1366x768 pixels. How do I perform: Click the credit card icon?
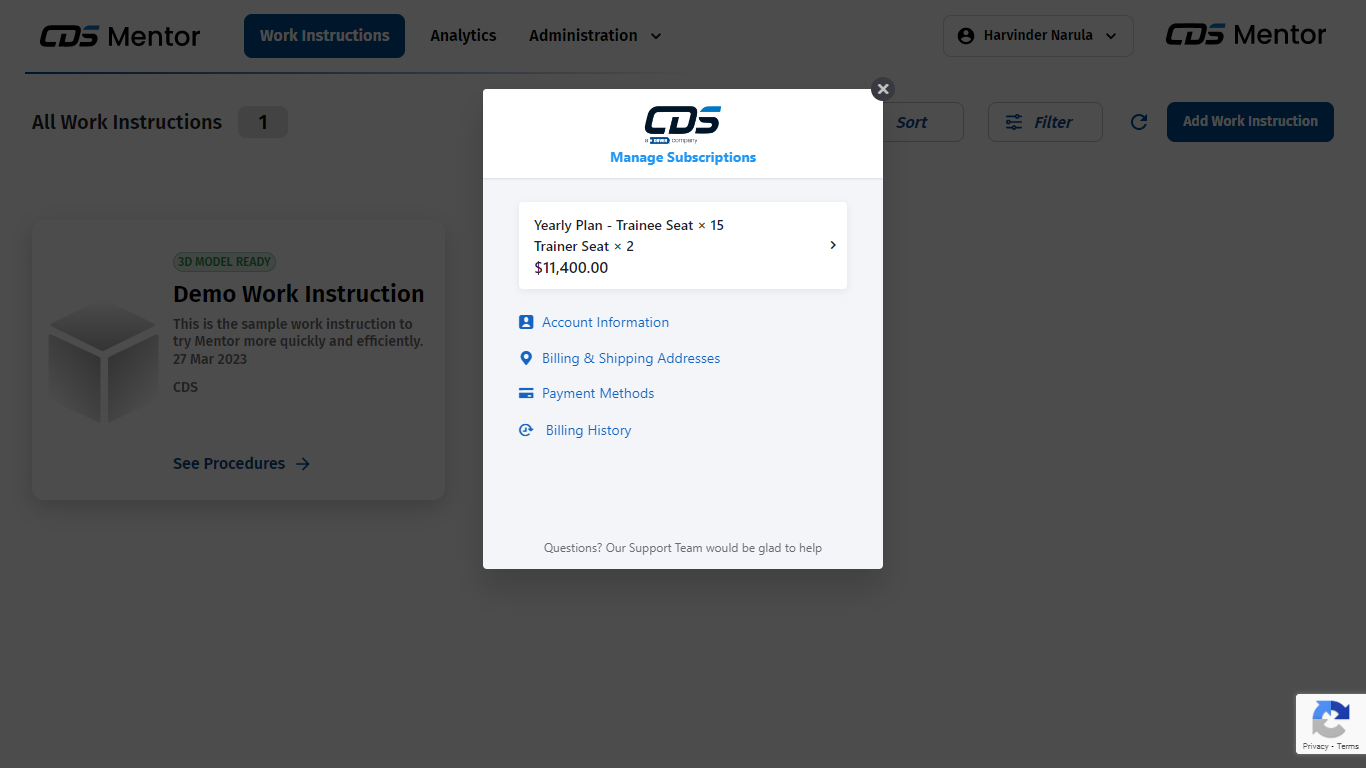point(526,393)
